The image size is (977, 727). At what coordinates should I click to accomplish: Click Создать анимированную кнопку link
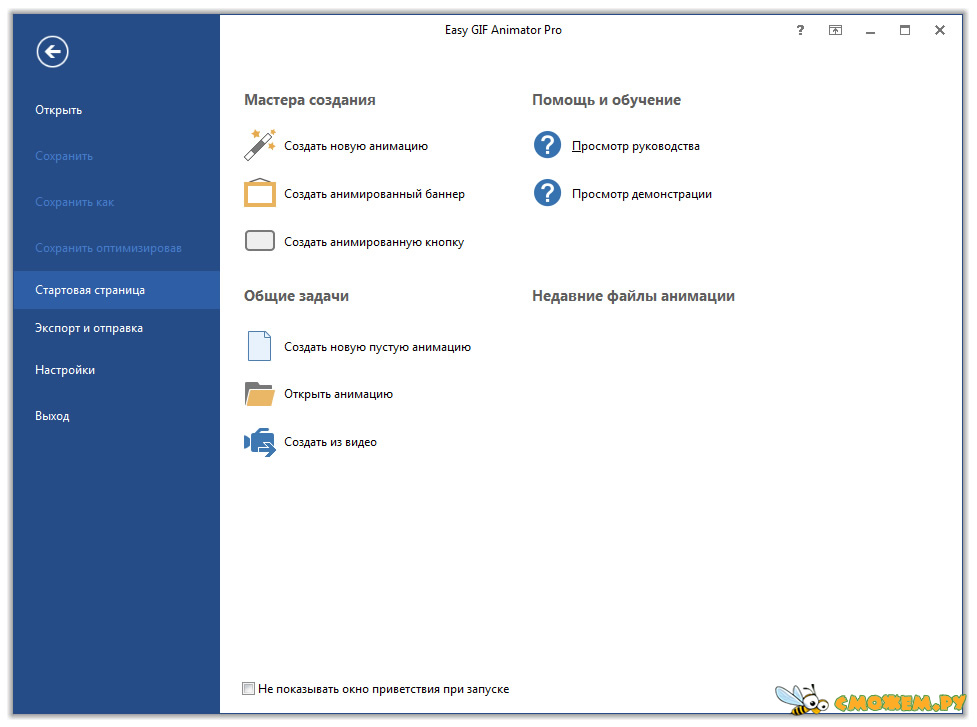[x=374, y=242]
